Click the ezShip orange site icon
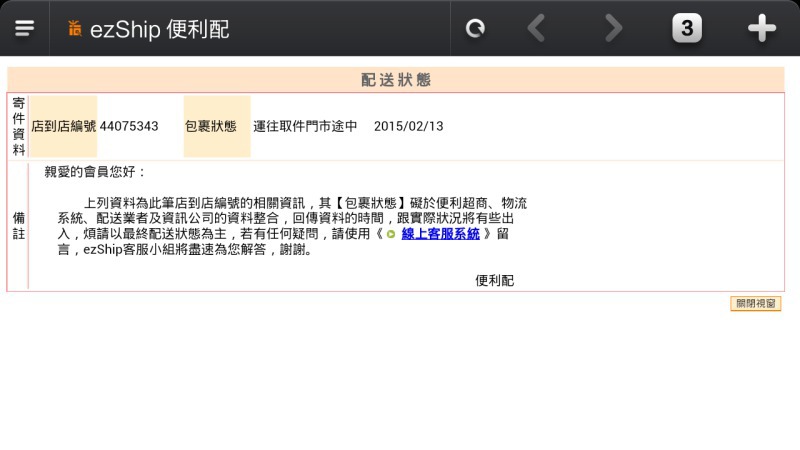This screenshot has height=450, width=800. (74, 29)
